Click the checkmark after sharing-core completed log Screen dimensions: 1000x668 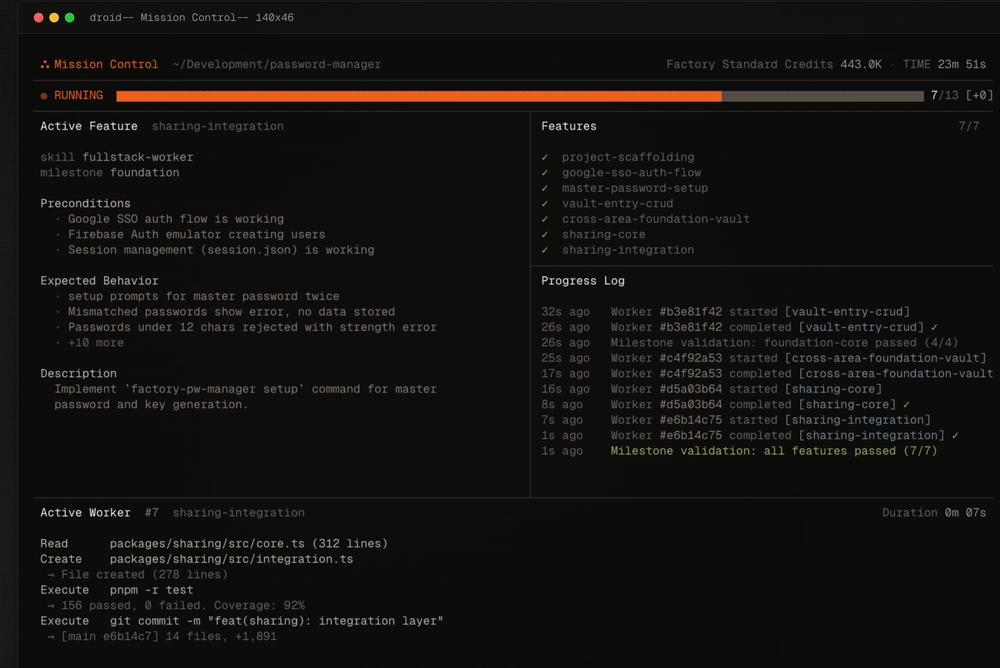point(906,405)
